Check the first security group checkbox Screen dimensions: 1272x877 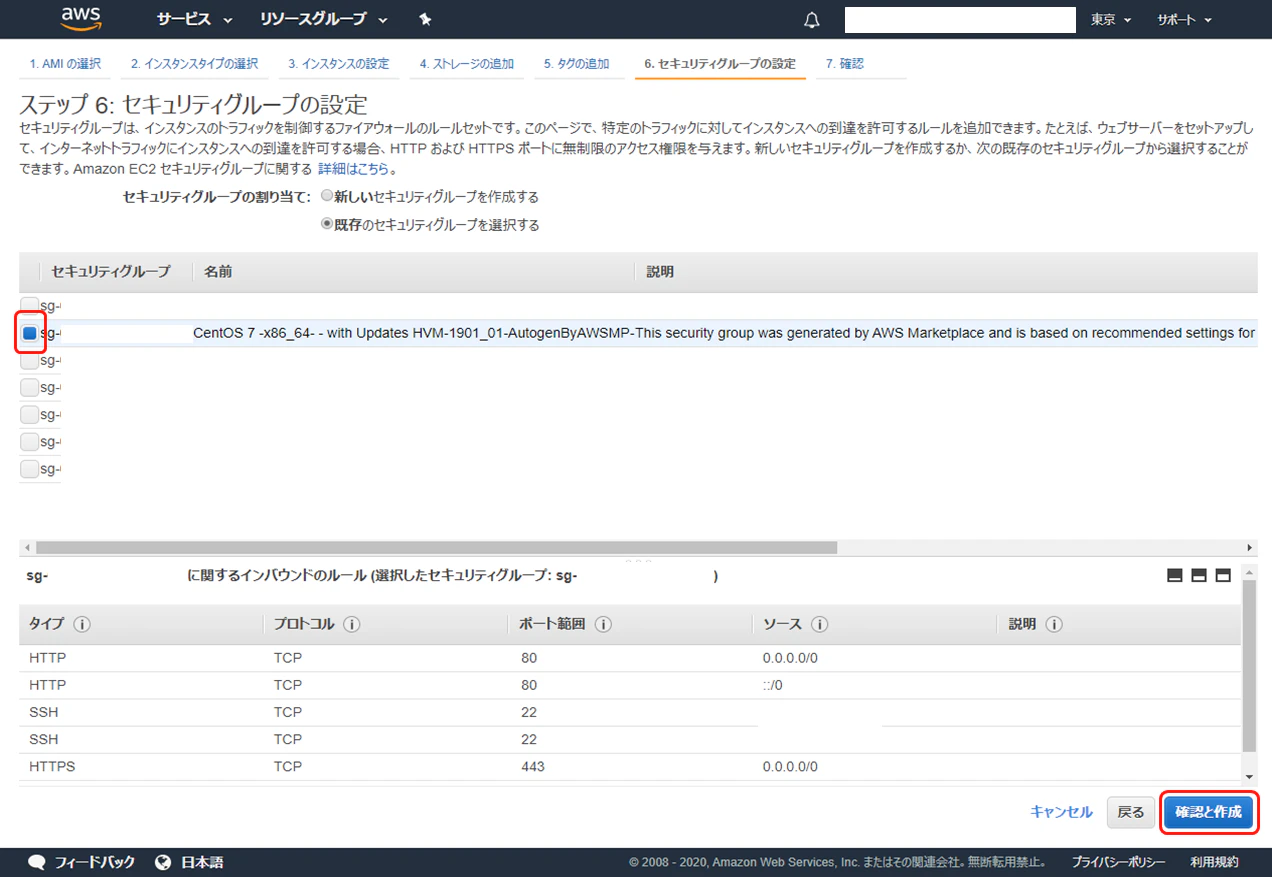pos(30,306)
